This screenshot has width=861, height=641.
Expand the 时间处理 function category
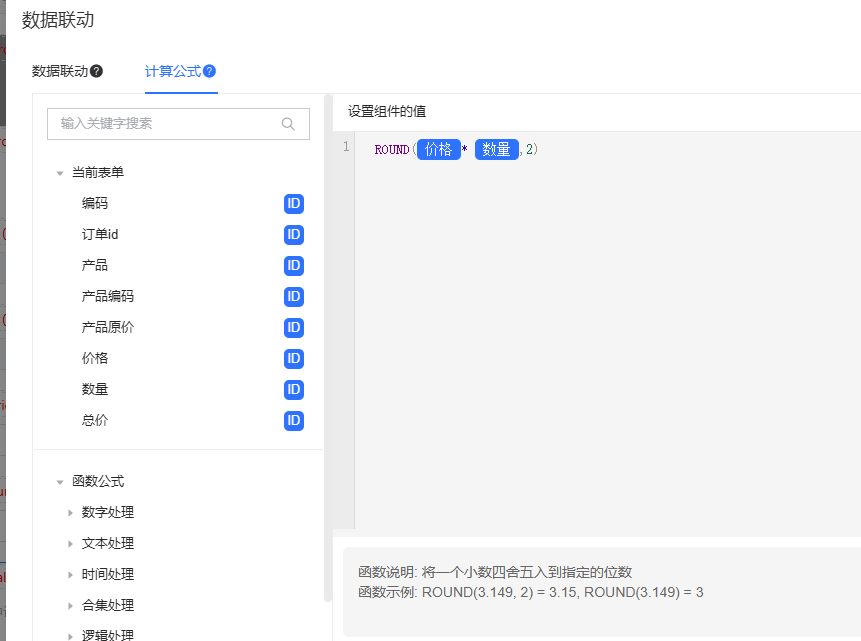[70, 575]
